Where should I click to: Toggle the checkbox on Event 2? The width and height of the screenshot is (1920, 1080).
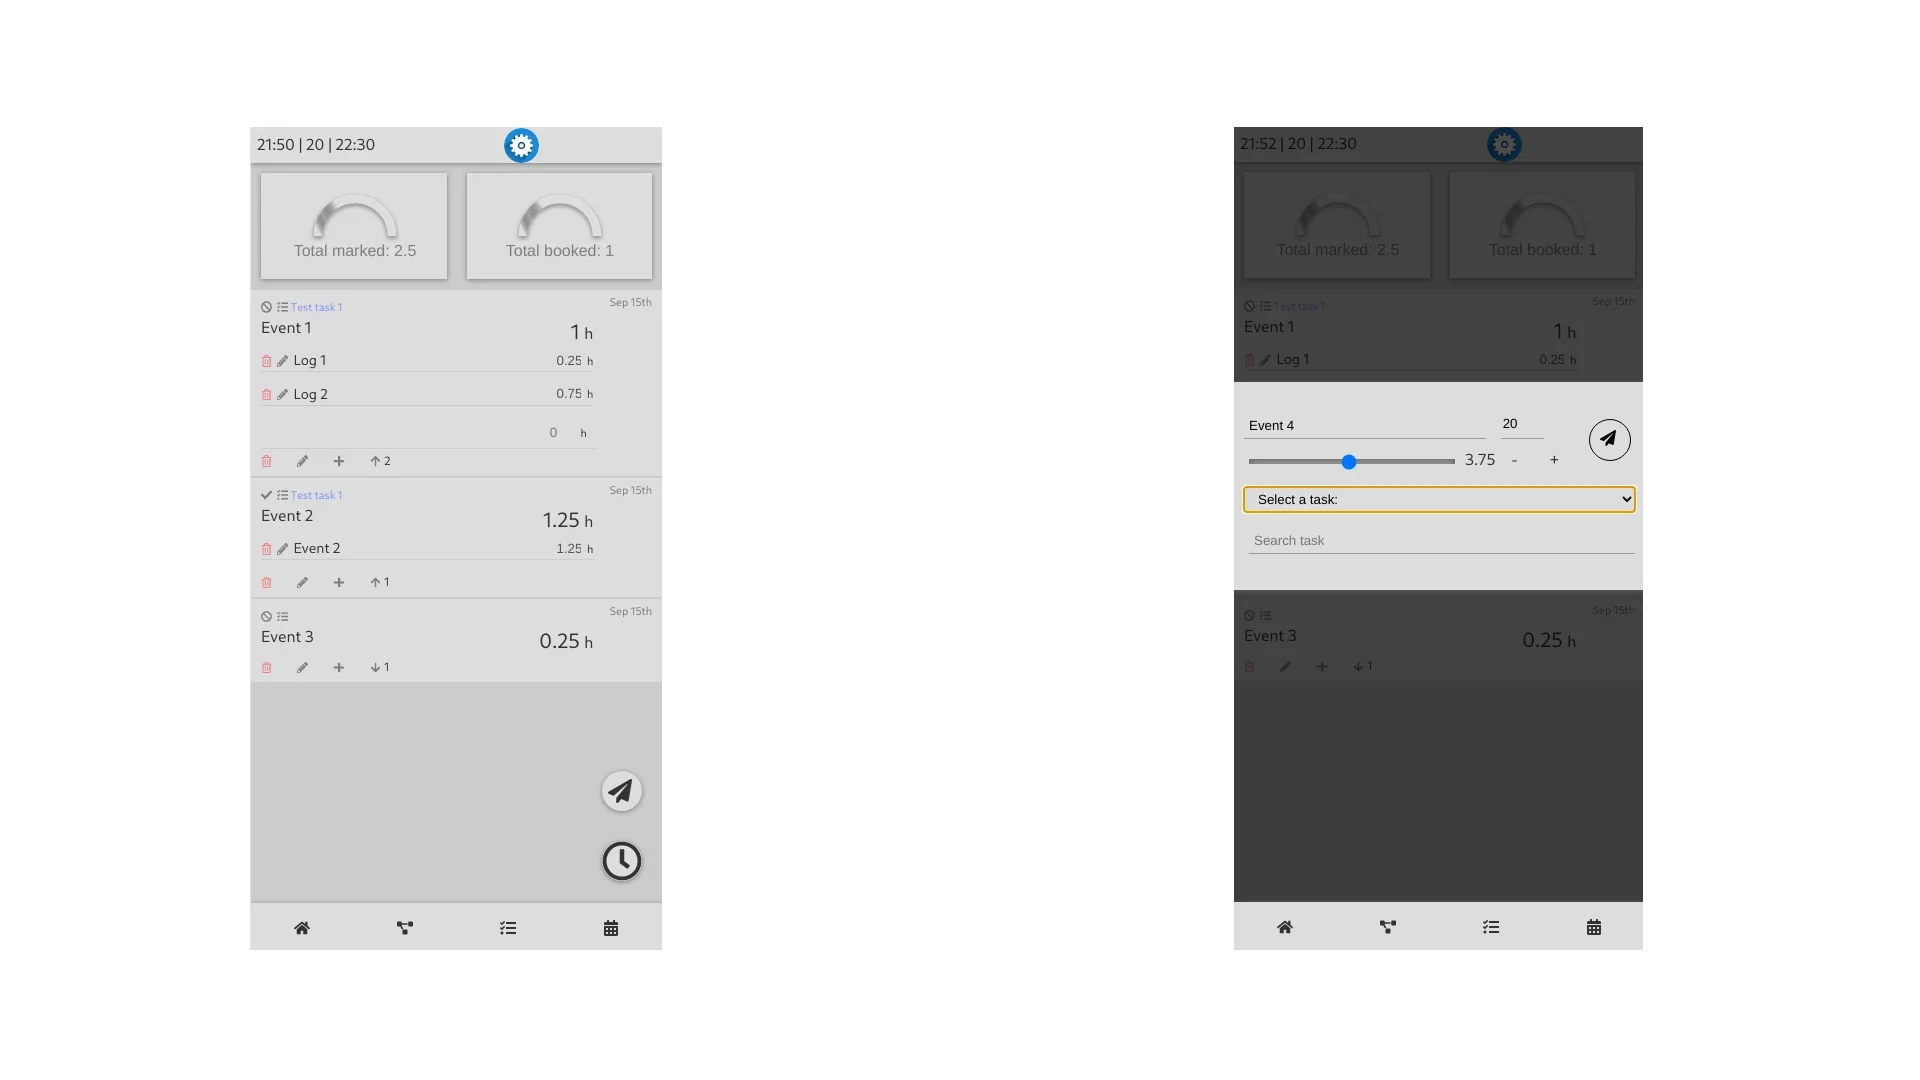266,495
